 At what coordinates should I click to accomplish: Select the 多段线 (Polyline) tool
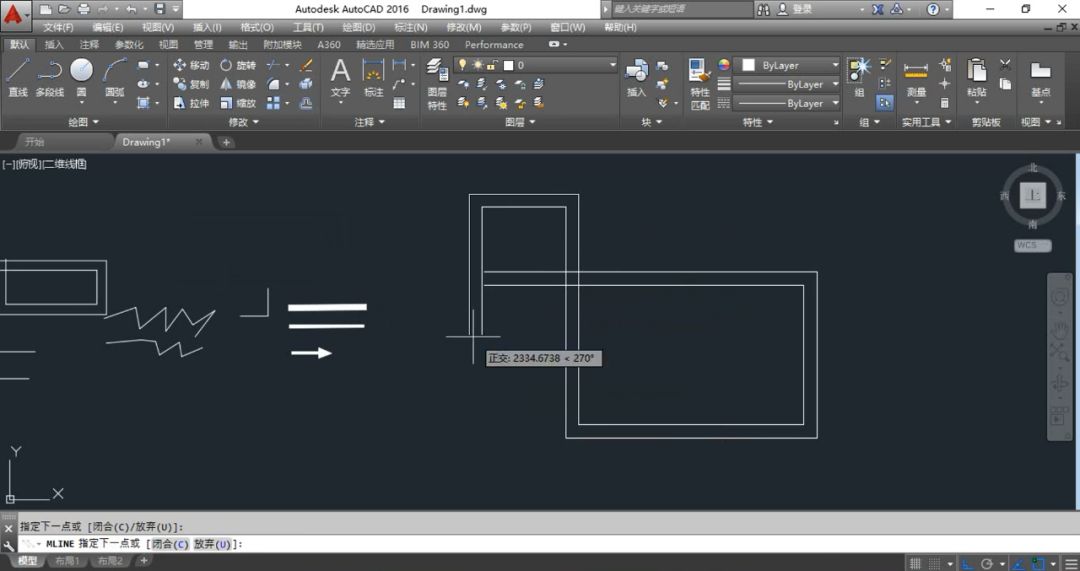(49, 77)
